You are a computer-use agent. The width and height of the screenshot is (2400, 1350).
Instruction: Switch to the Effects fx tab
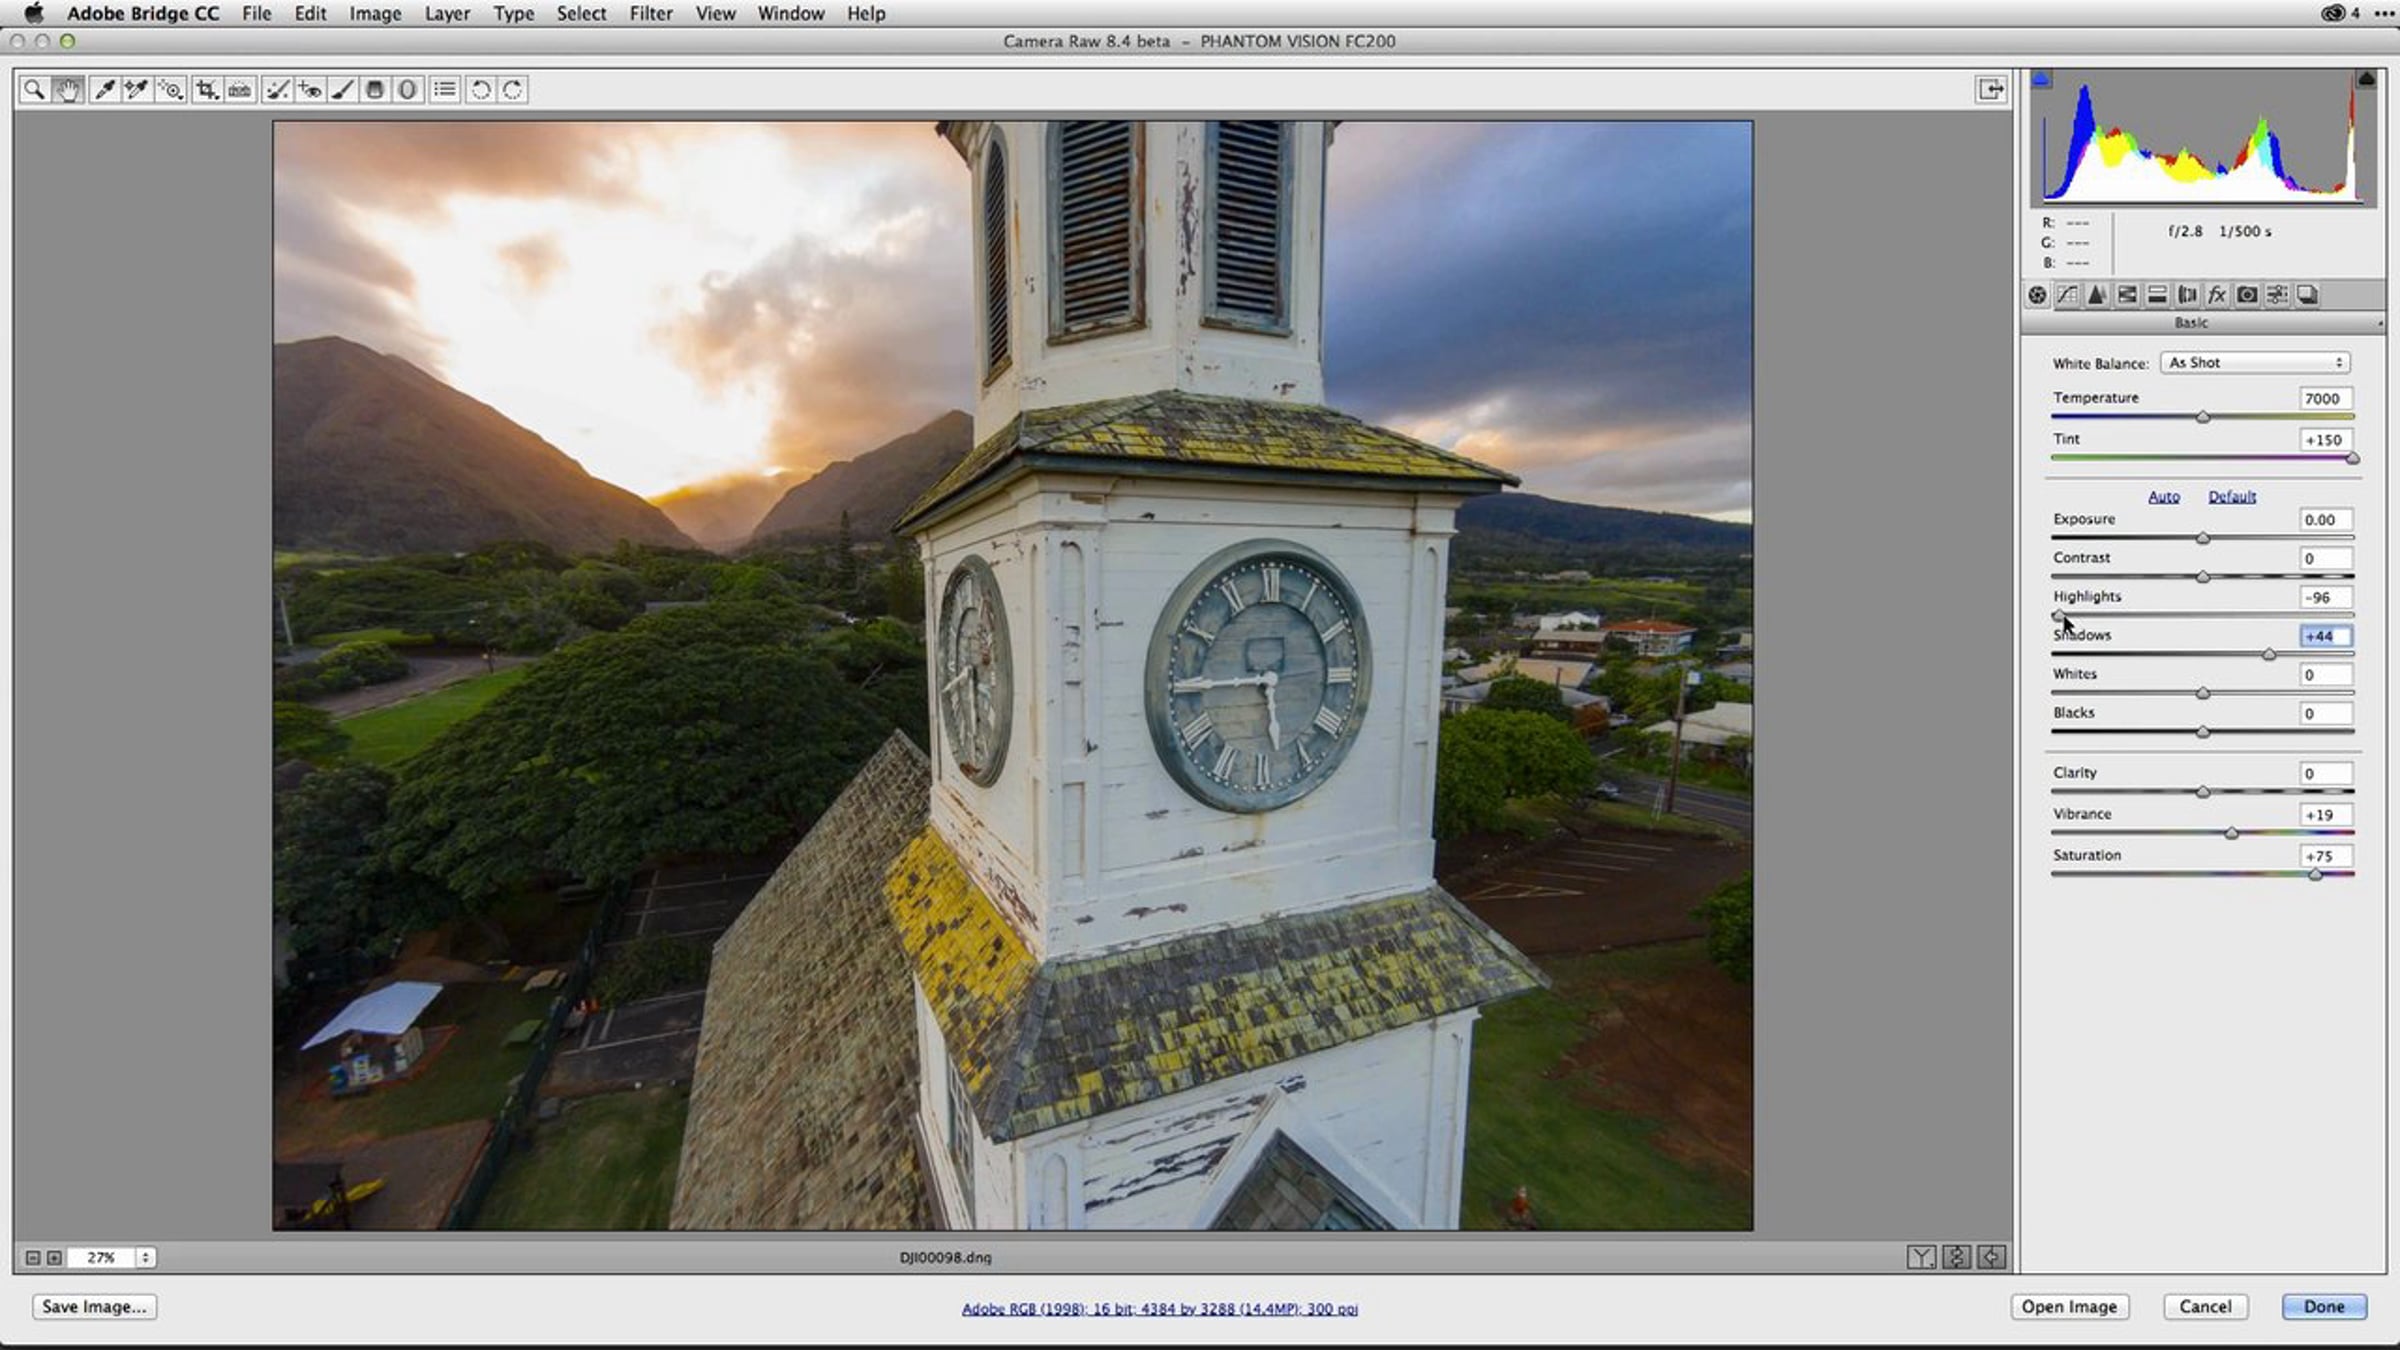click(2217, 295)
